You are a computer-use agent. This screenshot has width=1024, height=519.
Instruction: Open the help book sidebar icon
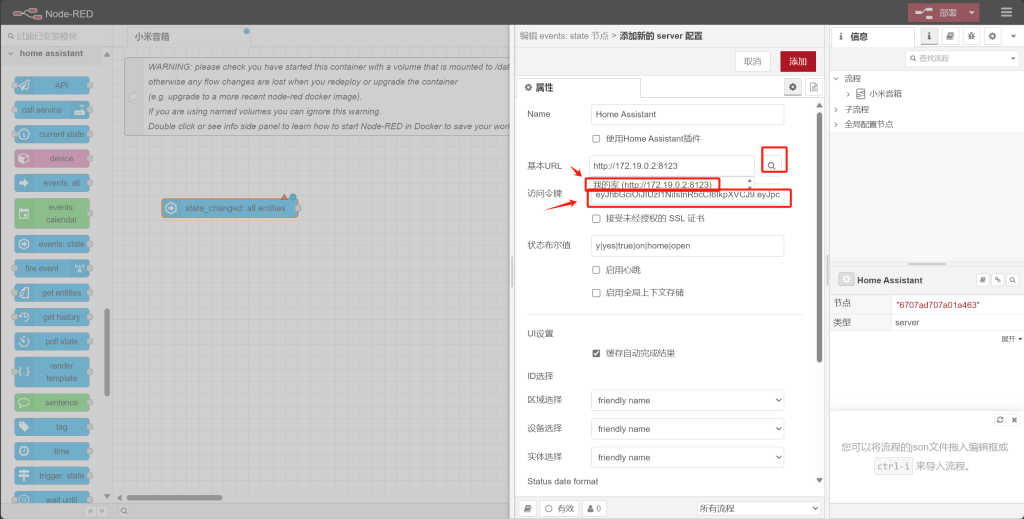(950, 37)
